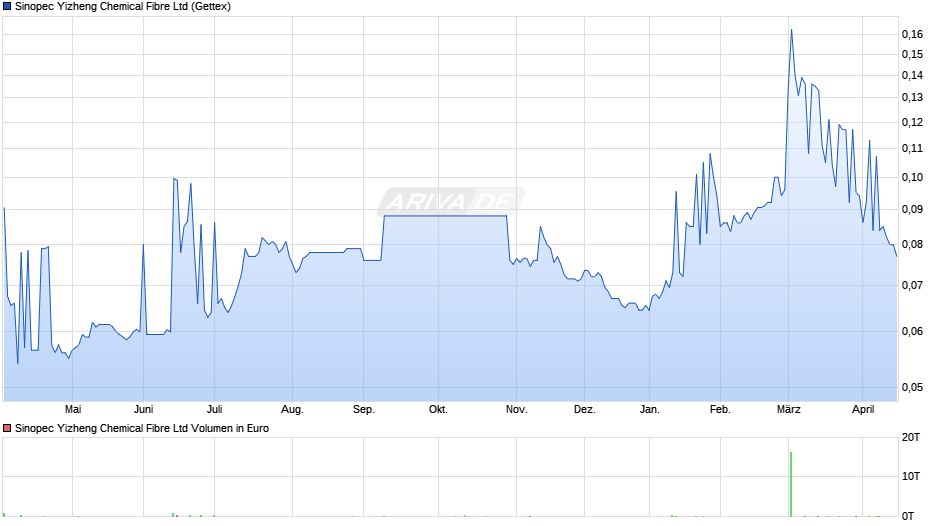The width and height of the screenshot is (940, 526).
Task: Click the 'Juli' x-axis label
Action: tap(215, 410)
